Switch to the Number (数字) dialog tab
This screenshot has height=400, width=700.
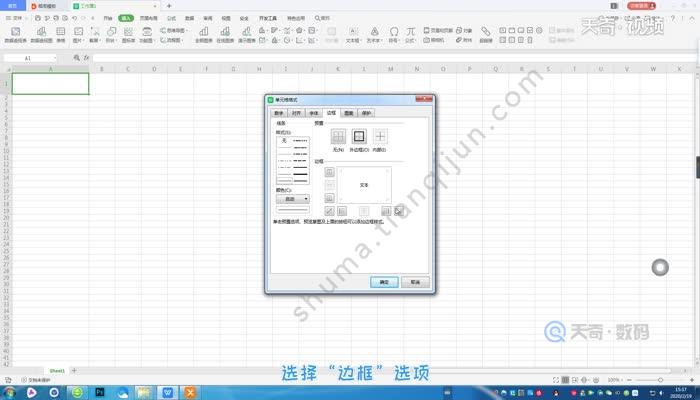click(x=279, y=113)
